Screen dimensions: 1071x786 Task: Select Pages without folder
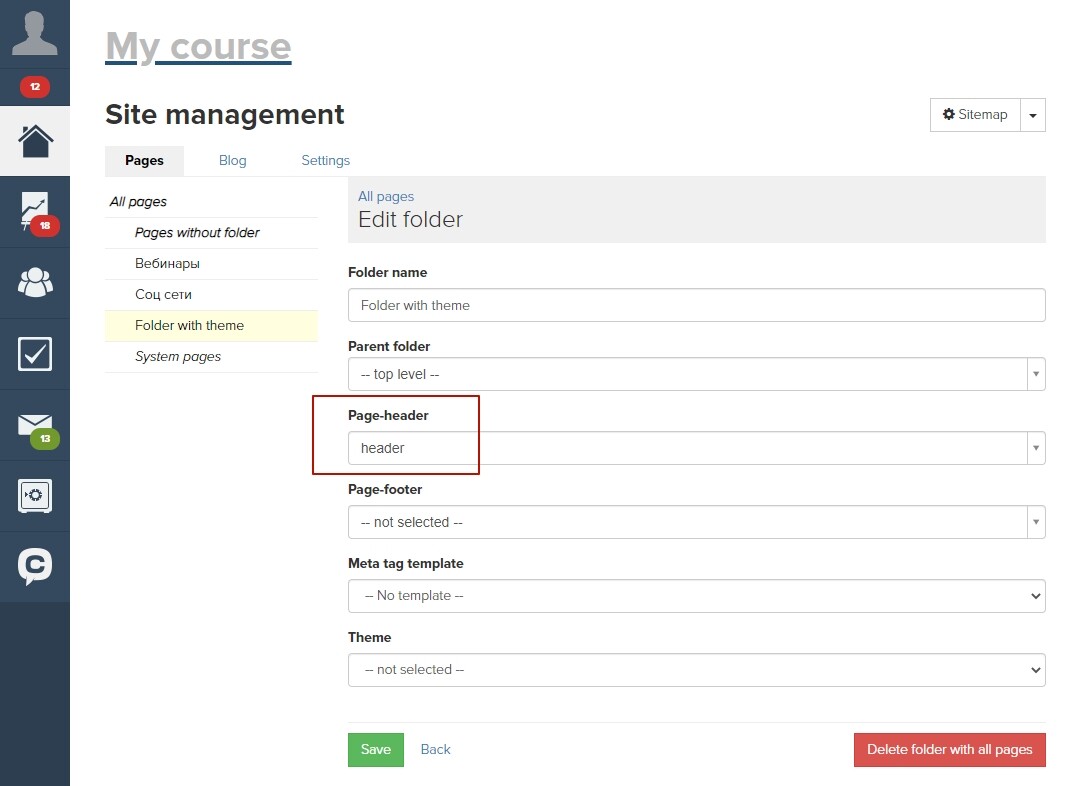click(197, 233)
